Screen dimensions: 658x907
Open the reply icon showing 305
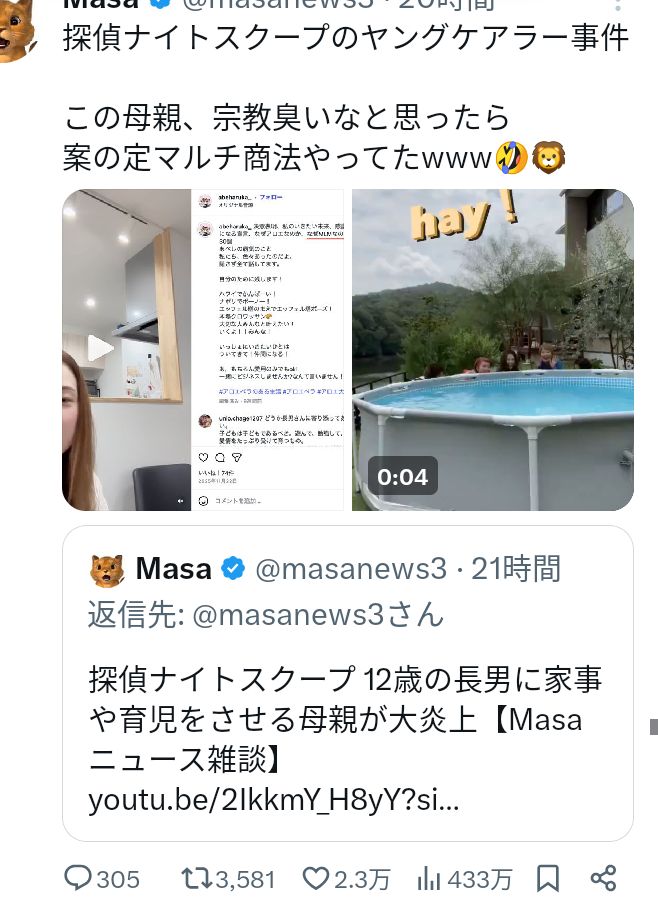[x=77, y=878]
